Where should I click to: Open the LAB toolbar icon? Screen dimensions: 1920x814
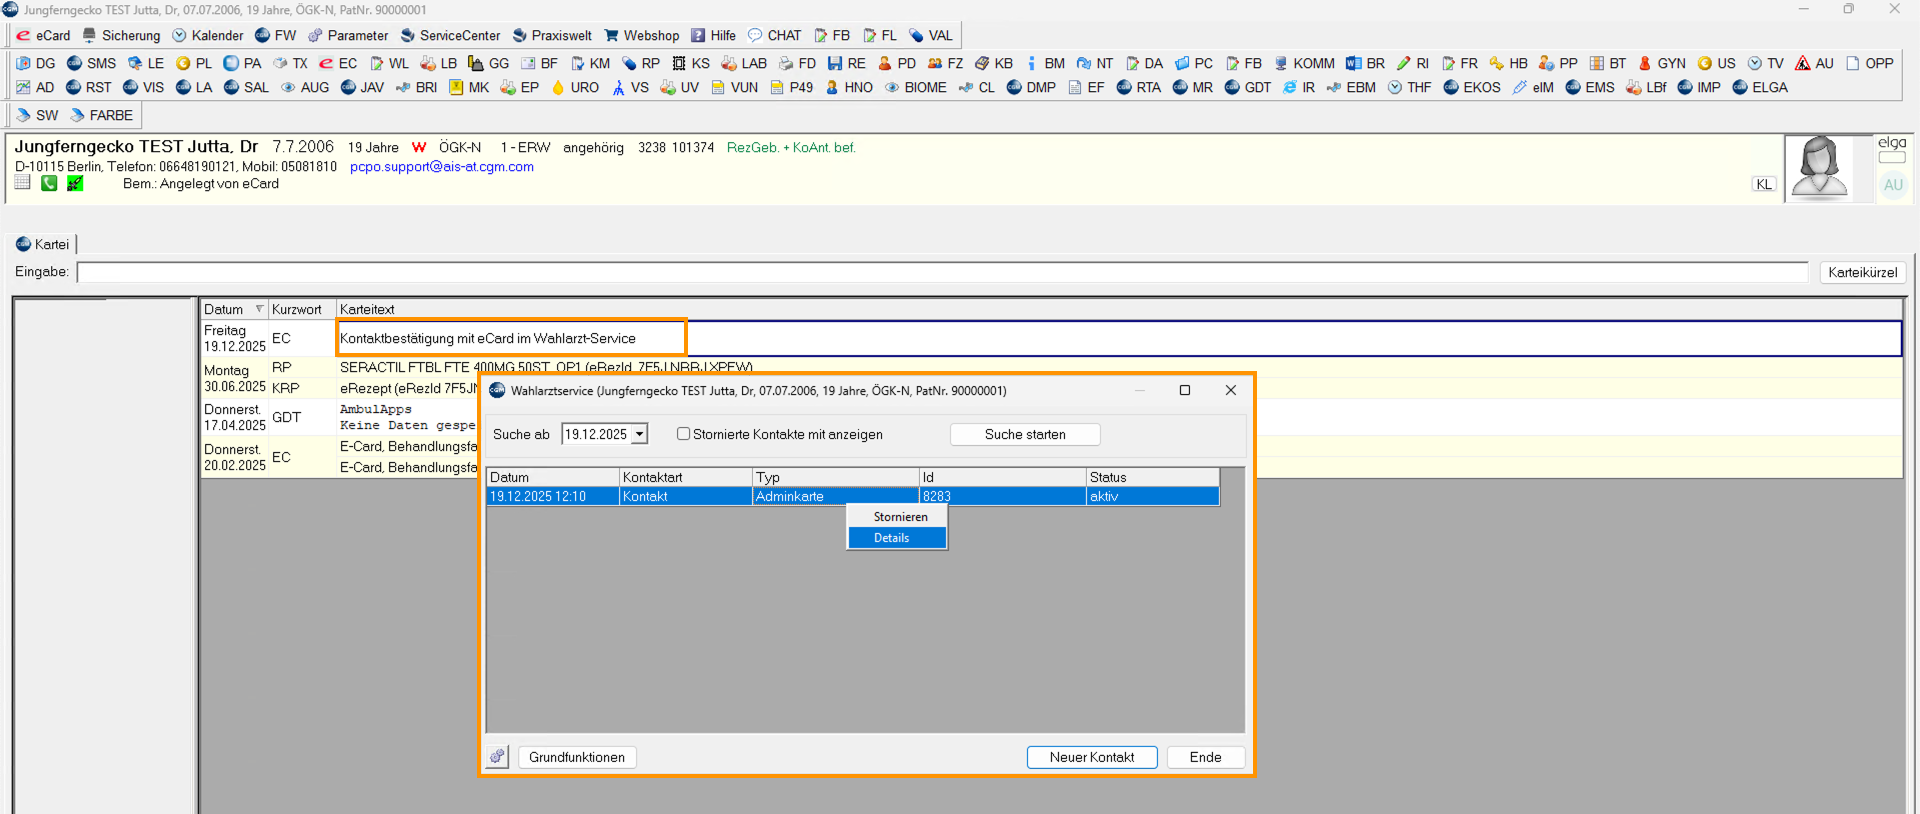point(729,63)
